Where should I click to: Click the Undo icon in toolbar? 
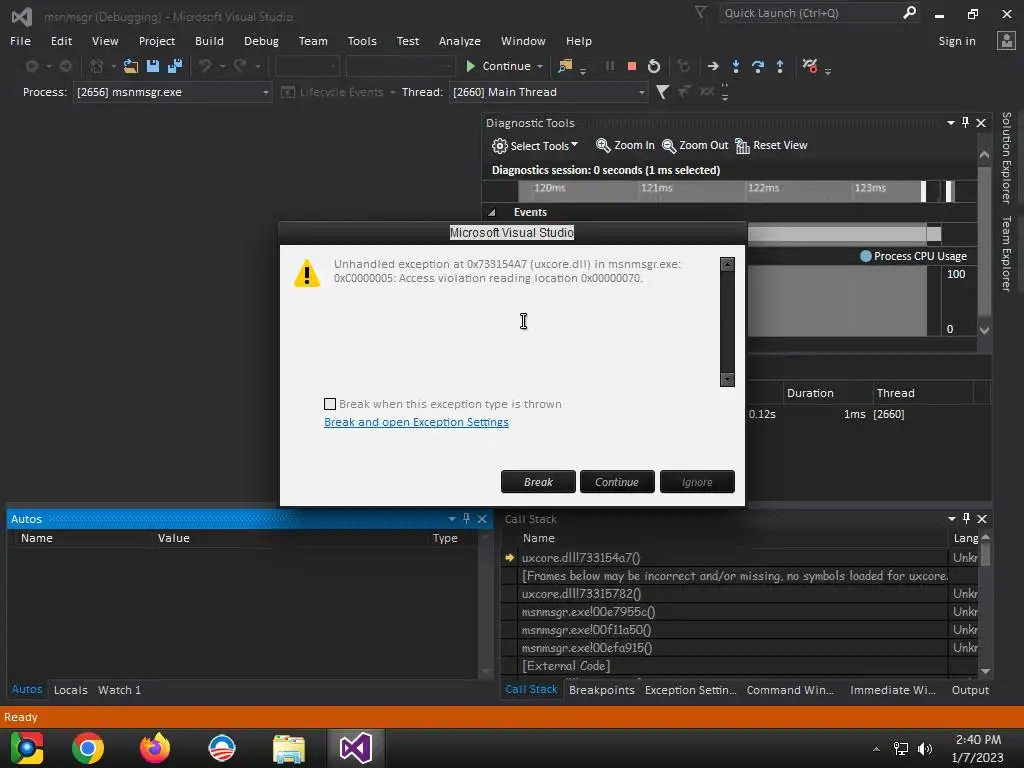click(x=205, y=66)
